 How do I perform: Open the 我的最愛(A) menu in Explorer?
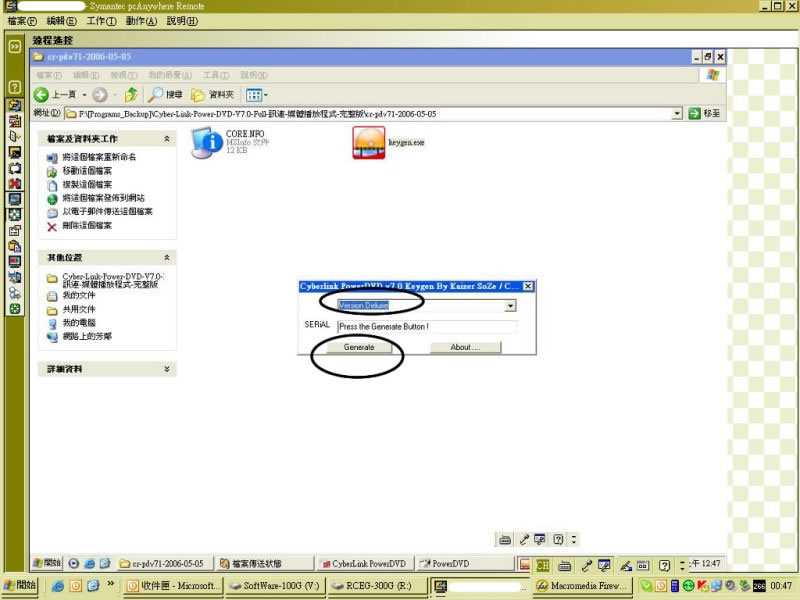pos(170,76)
